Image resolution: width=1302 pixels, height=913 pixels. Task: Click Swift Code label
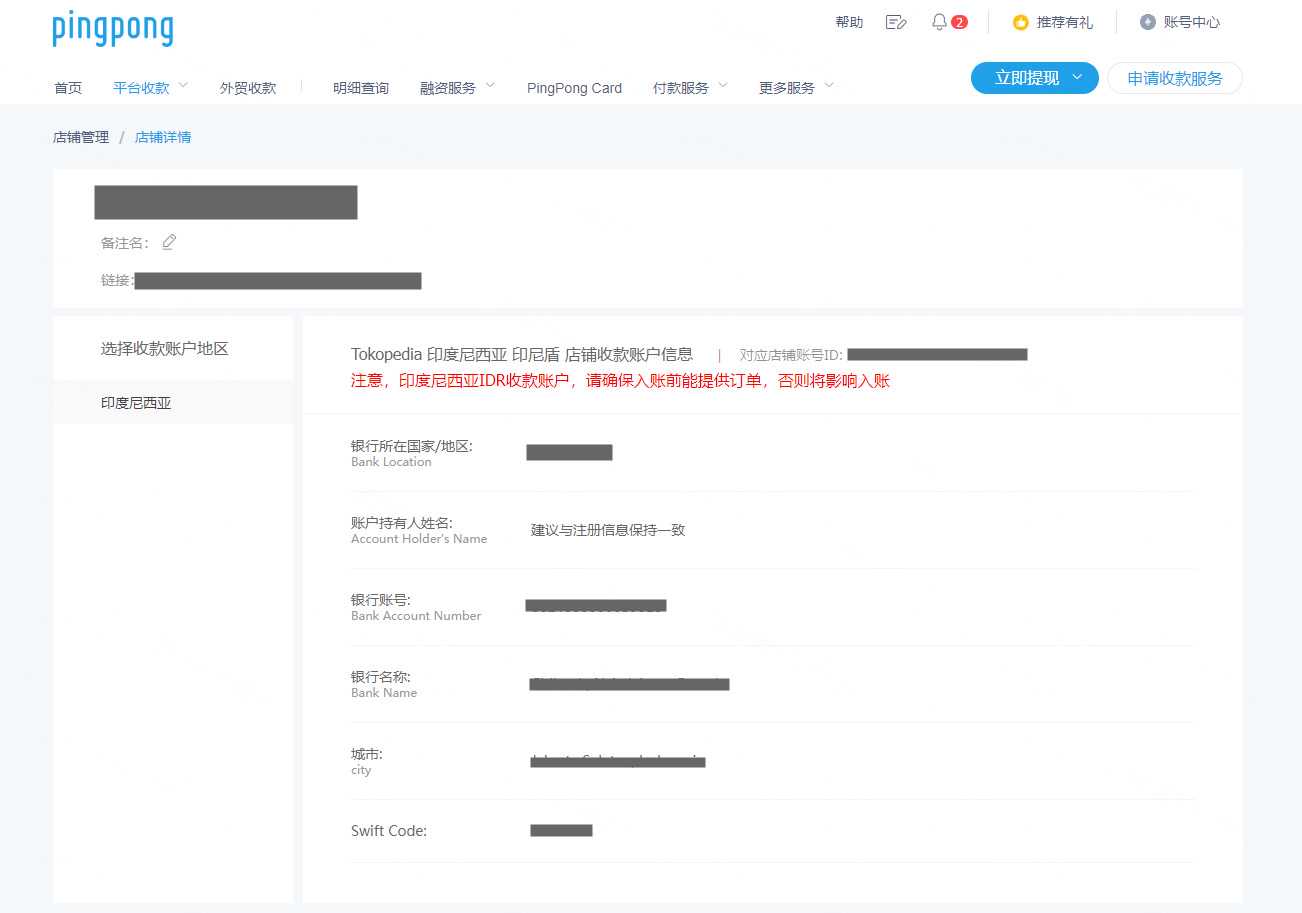[389, 831]
